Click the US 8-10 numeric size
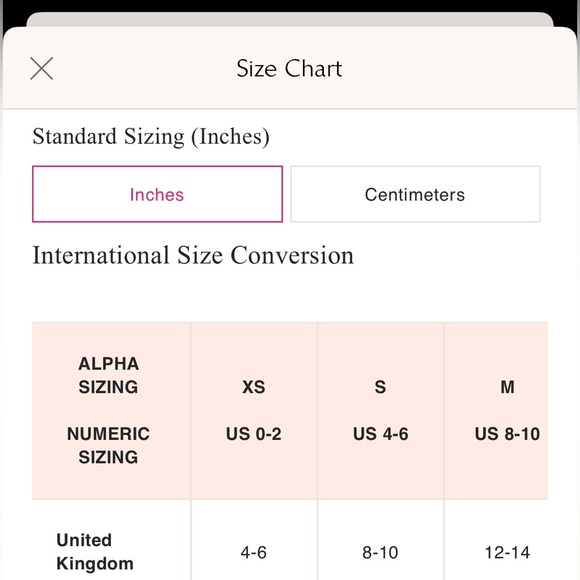This screenshot has width=580, height=580. (x=508, y=434)
